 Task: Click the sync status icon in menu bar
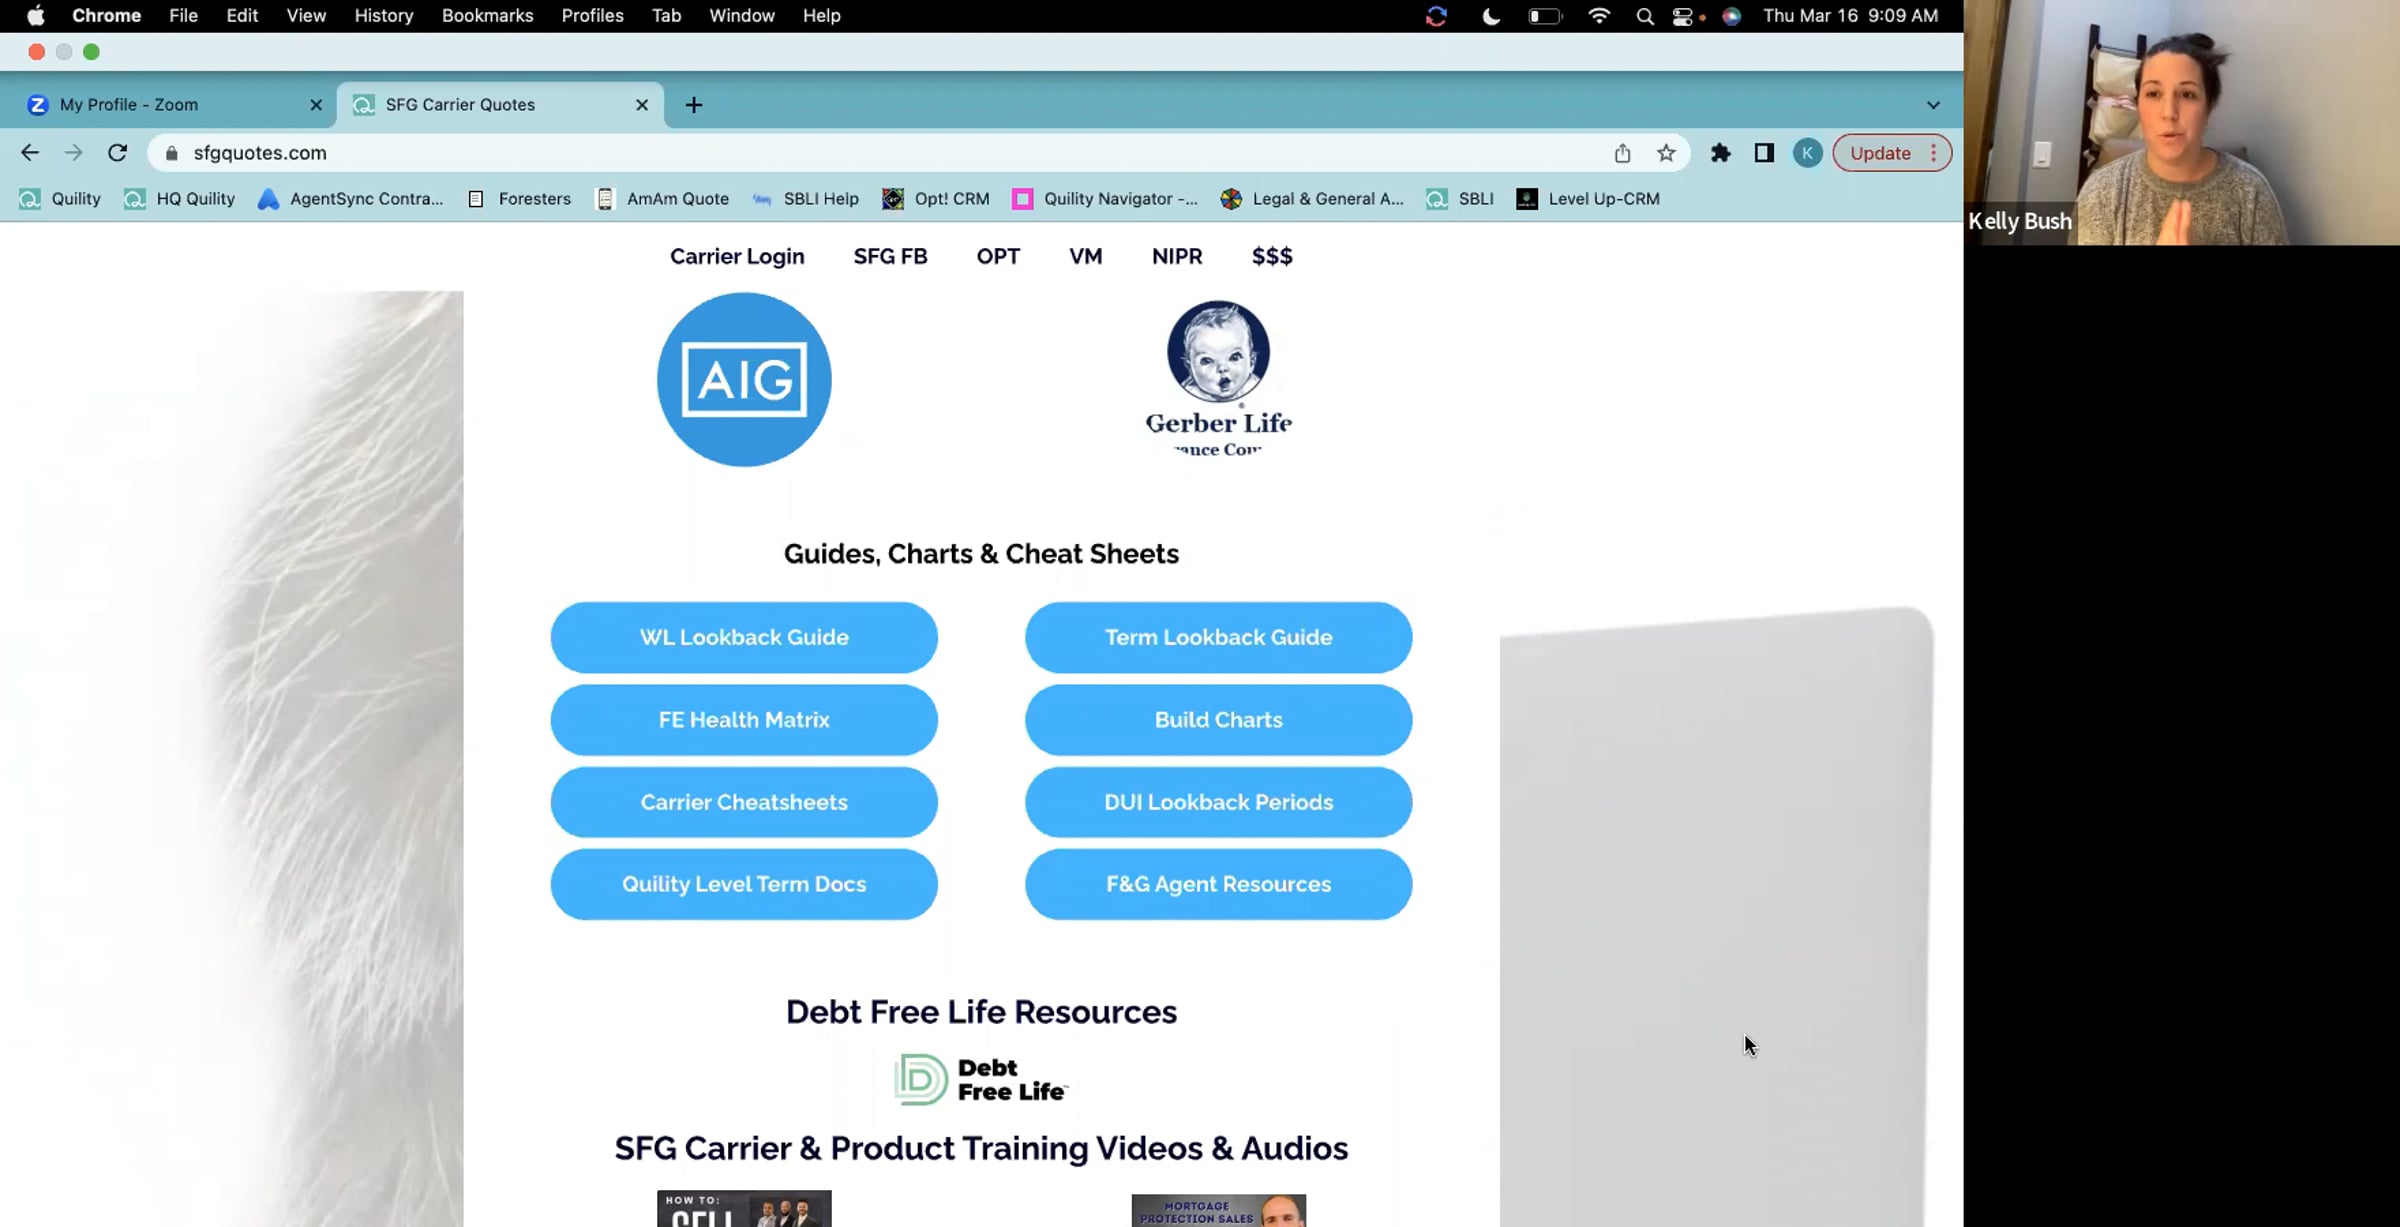(1436, 16)
